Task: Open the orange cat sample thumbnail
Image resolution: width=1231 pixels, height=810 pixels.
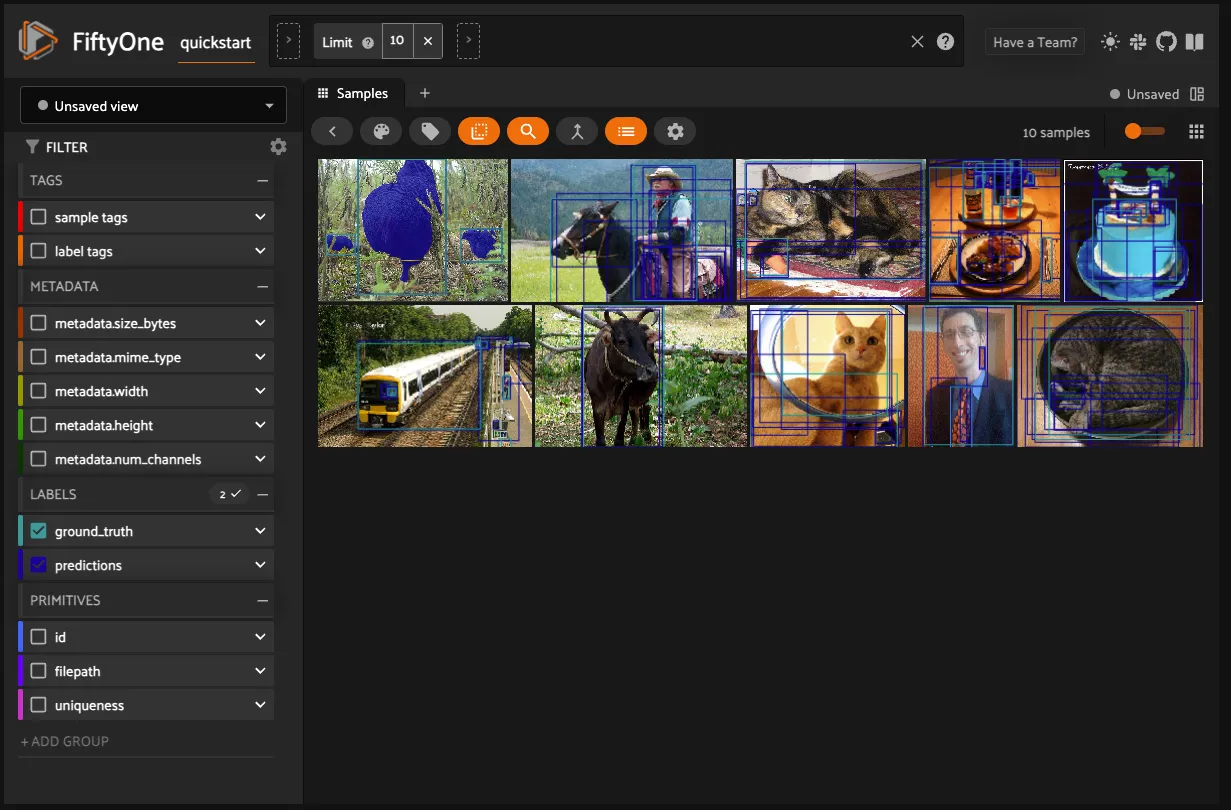Action: click(x=827, y=376)
